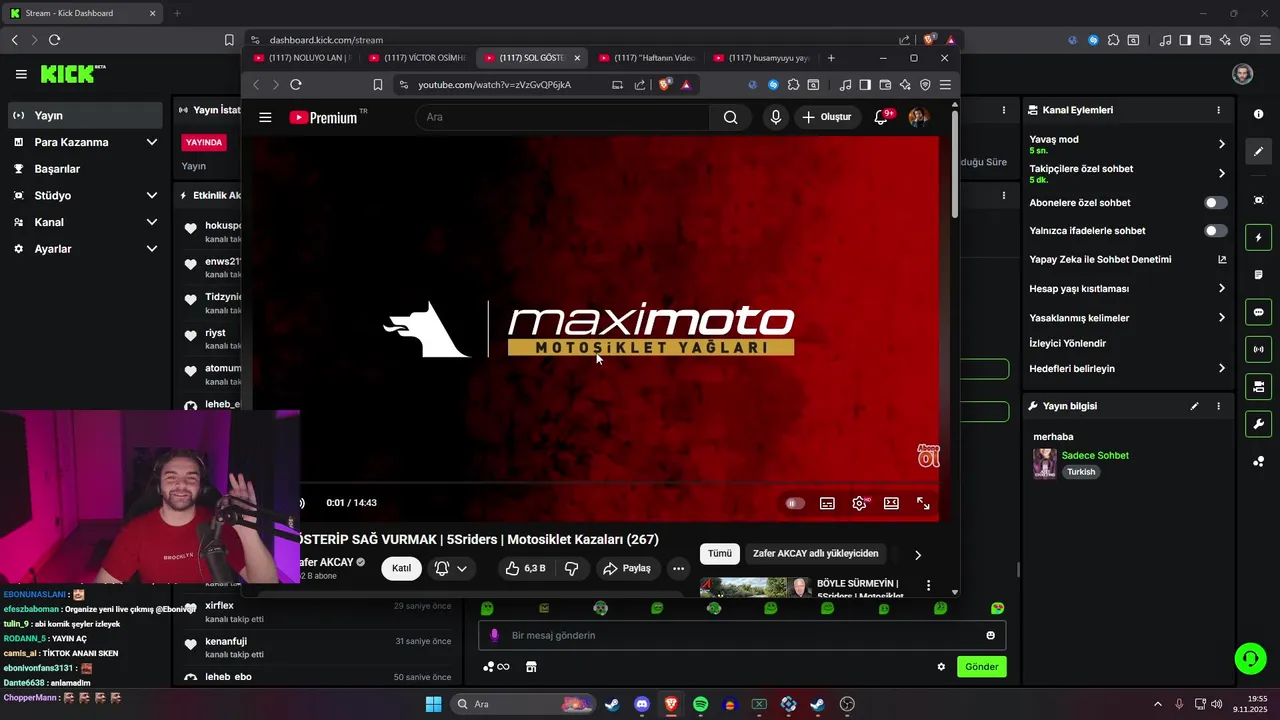The width and height of the screenshot is (1280, 720).
Task: Open the Windows Start menu
Action: pyautogui.click(x=433, y=704)
